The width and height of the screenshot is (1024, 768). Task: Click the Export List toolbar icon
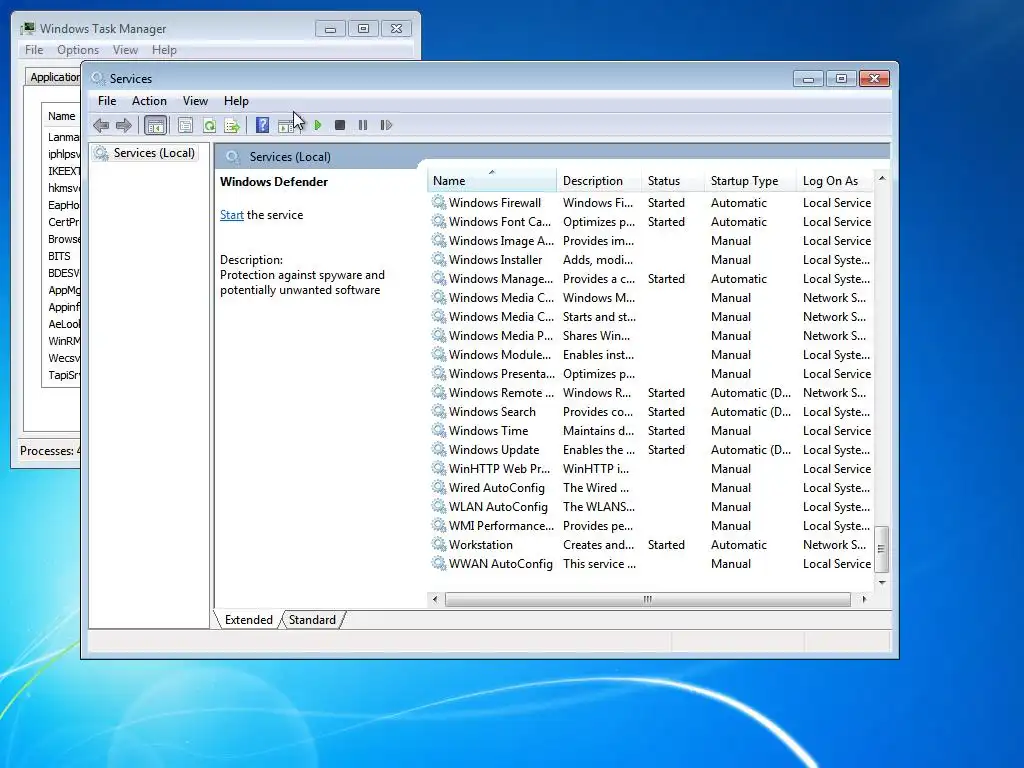pos(232,125)
